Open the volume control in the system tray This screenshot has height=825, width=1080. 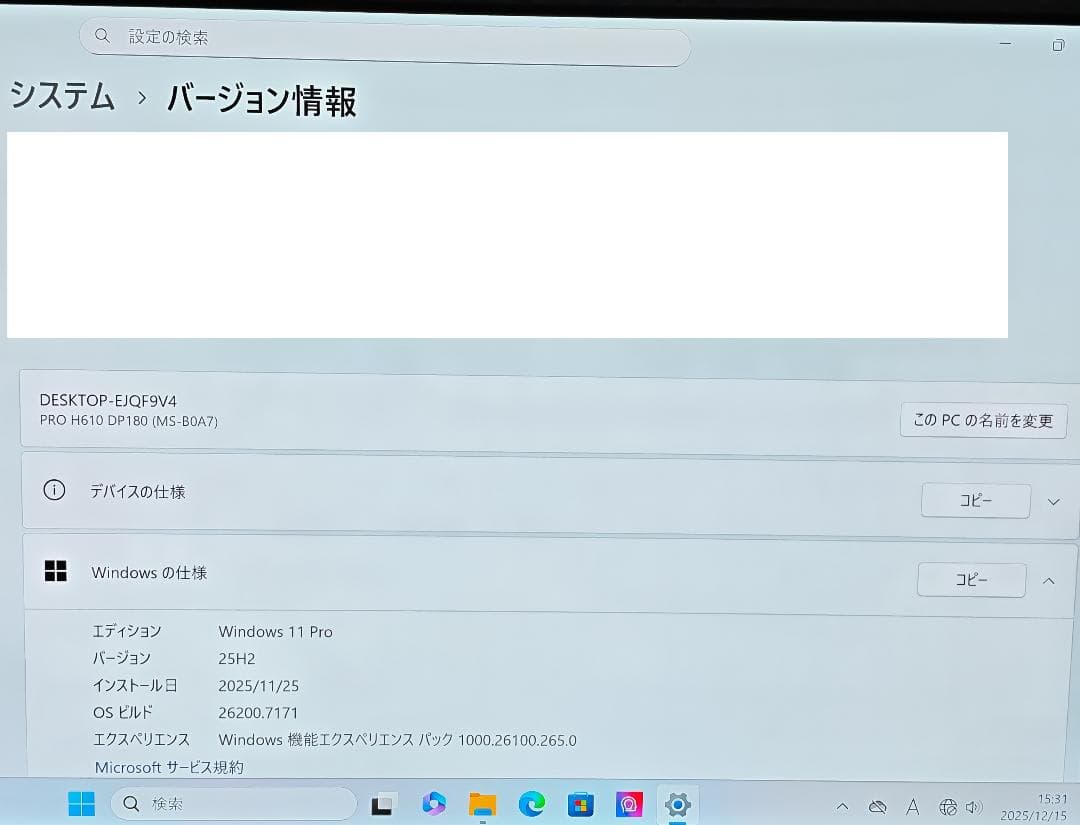pyautogui.click(x=975, y=806)
